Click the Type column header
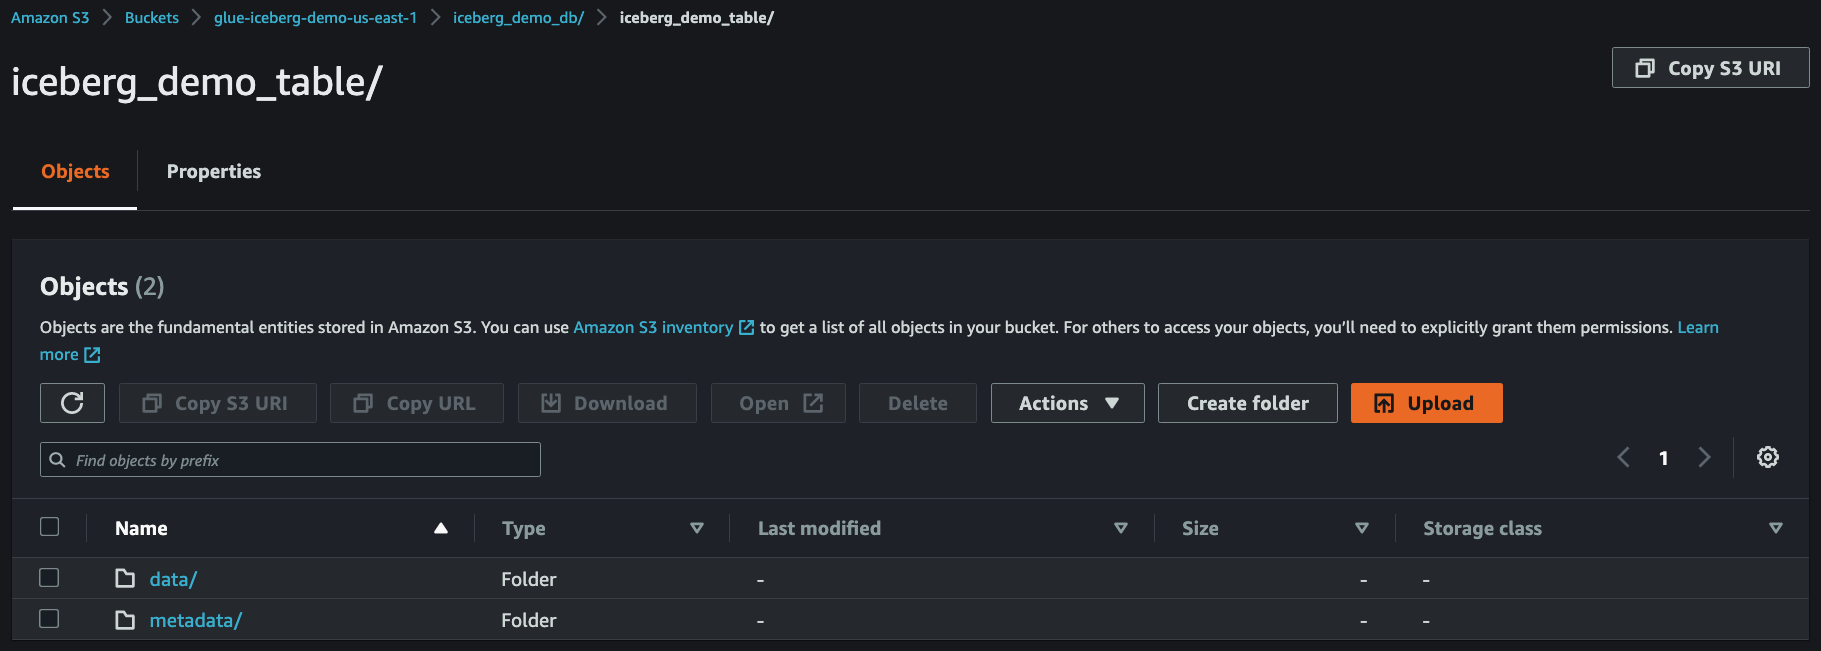Viewport: 1821px width, 651px height. point(524,528)
